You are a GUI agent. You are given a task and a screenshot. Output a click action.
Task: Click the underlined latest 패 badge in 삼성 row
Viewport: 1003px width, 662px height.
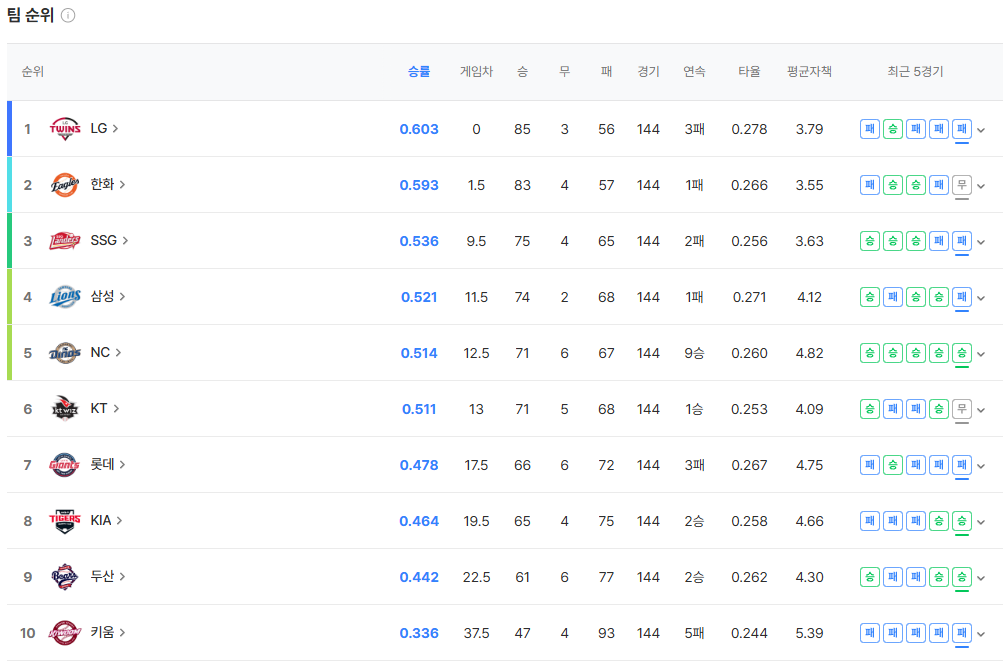(961, 297)
